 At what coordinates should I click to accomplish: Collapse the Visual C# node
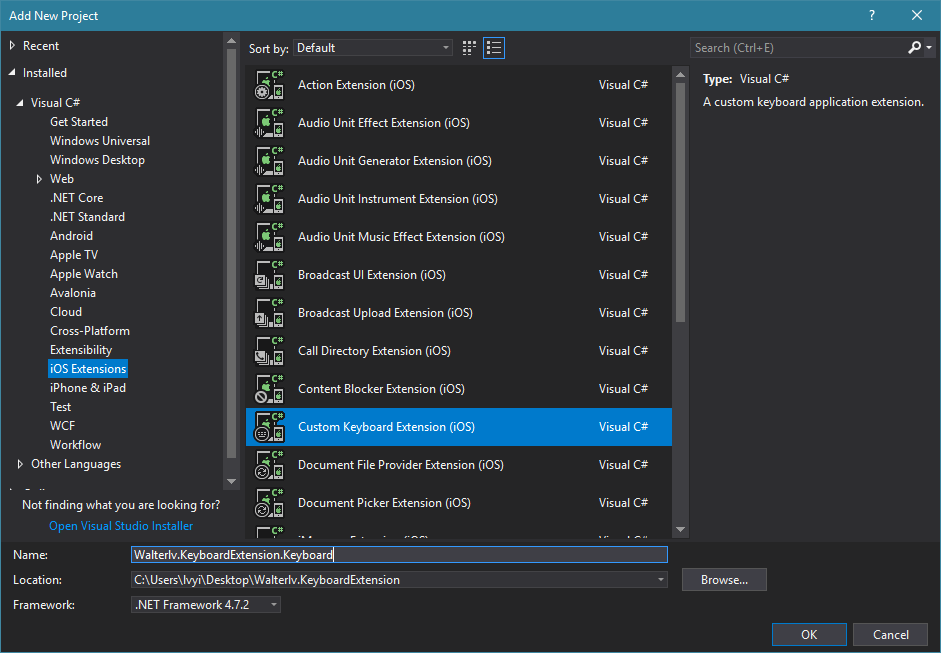pos(20,103)
